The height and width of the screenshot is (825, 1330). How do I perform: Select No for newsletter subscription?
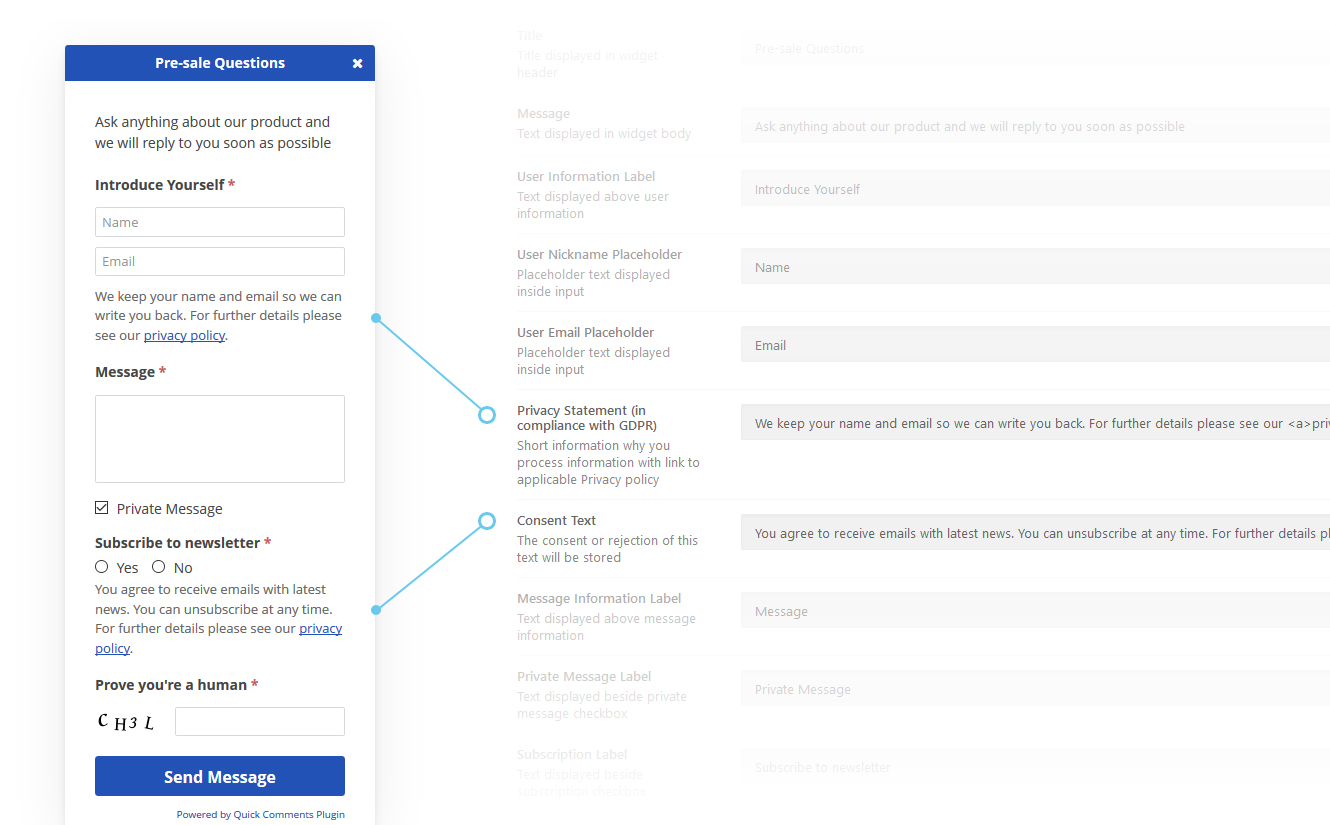(159, 567)
